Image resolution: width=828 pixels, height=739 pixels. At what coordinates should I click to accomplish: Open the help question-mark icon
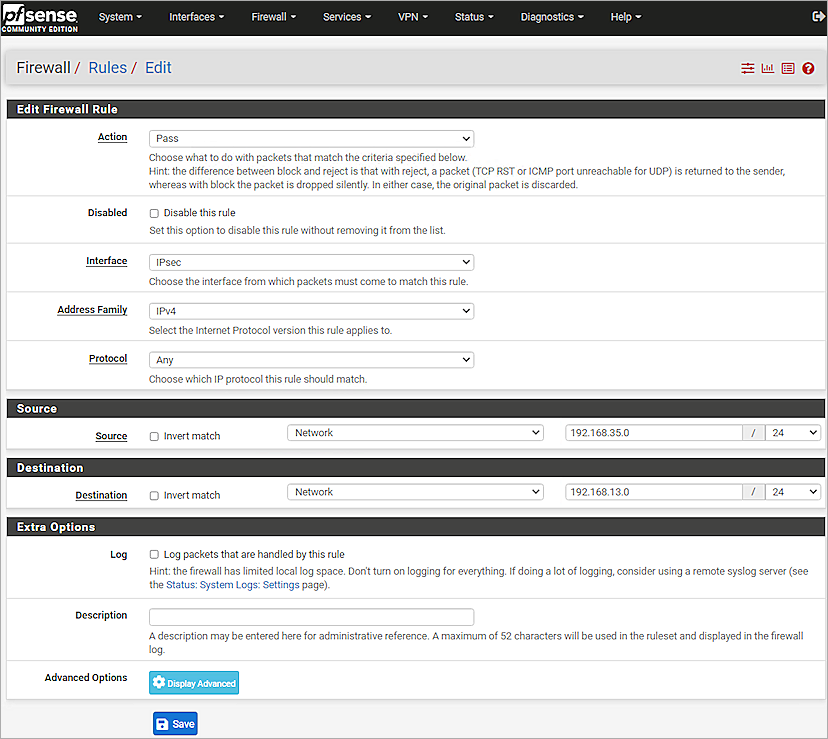(808, 68)
